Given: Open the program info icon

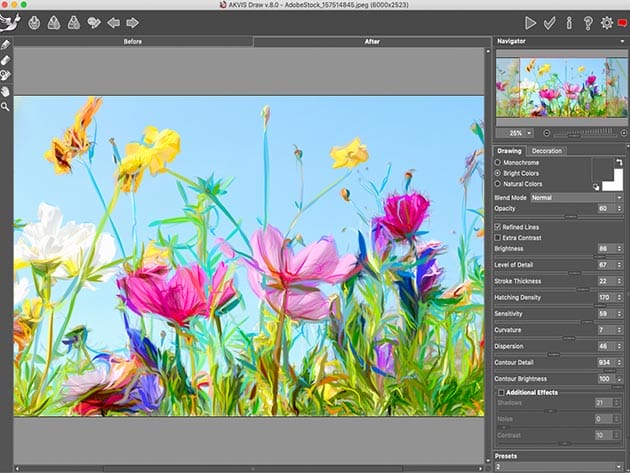Looking at the screenshot, I should pos(569,22).
